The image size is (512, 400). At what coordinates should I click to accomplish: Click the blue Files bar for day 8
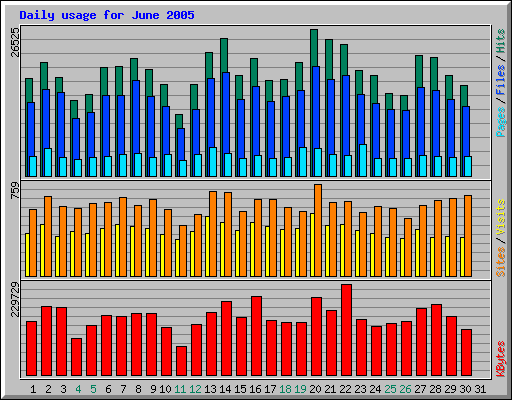136,117
